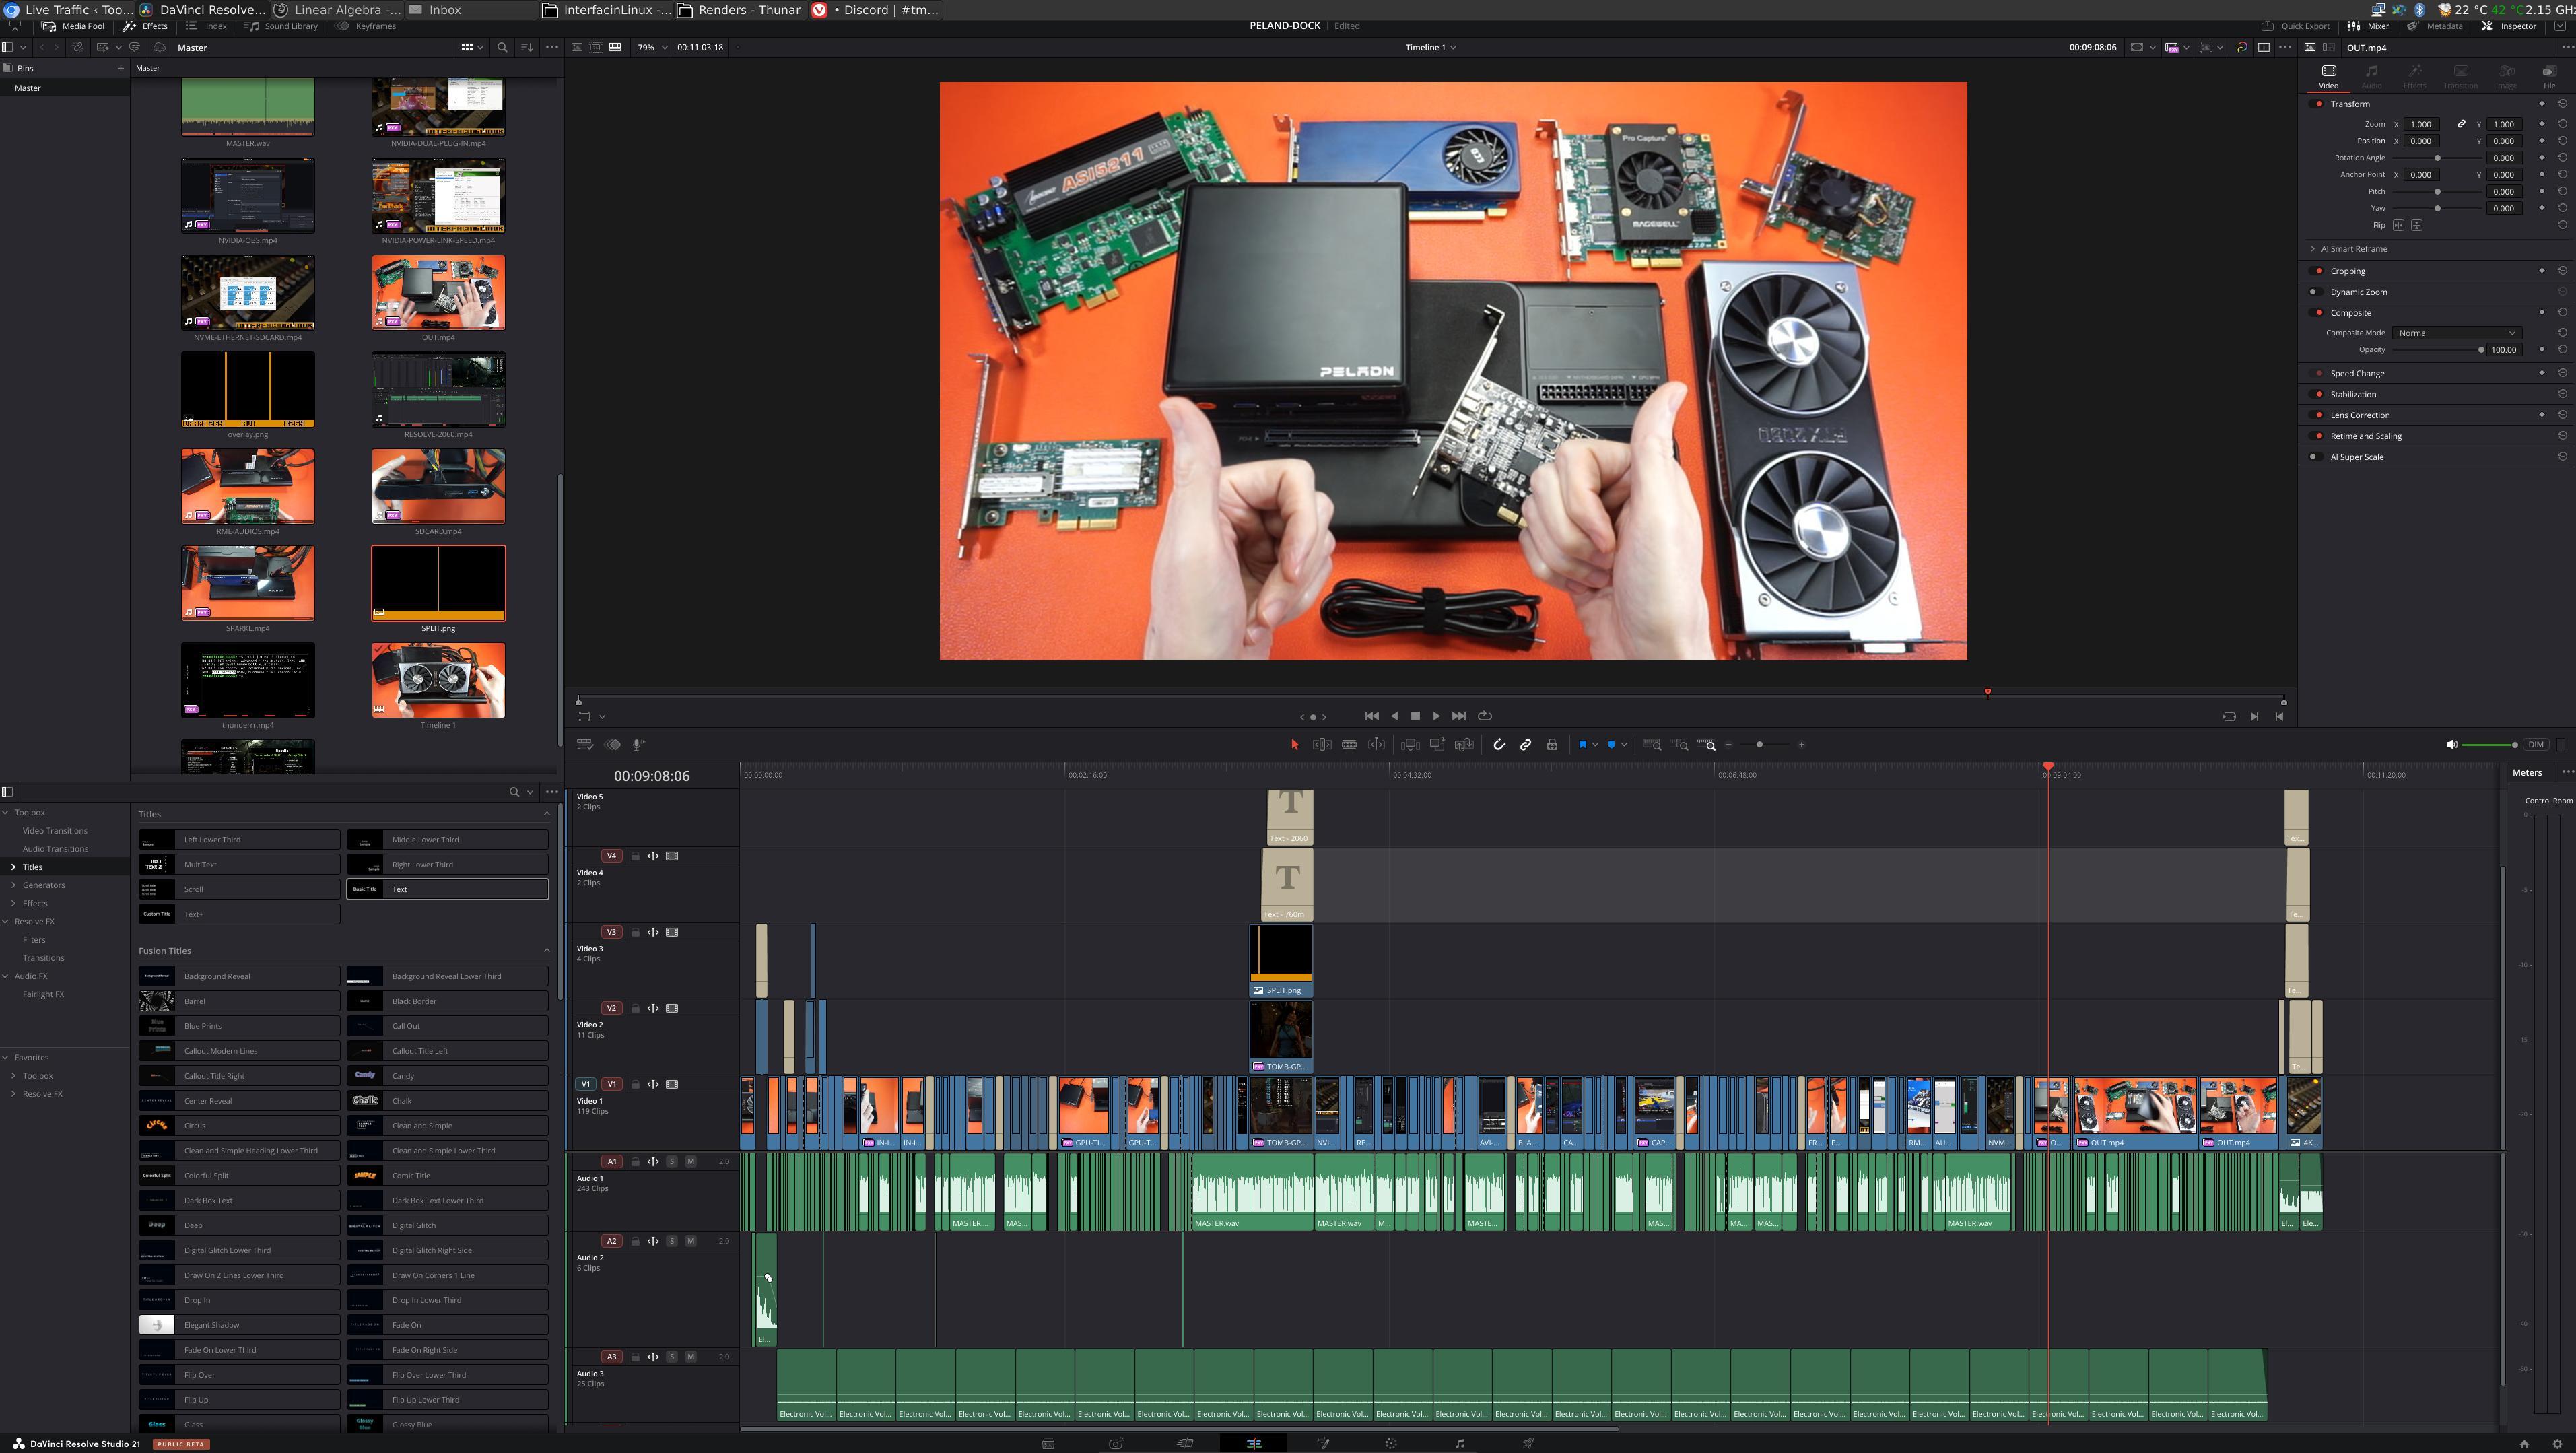The height and width of the screenshot is (1453, 2576).
Task: Flip the clip vertically in Inspector
Action: 2417,225
